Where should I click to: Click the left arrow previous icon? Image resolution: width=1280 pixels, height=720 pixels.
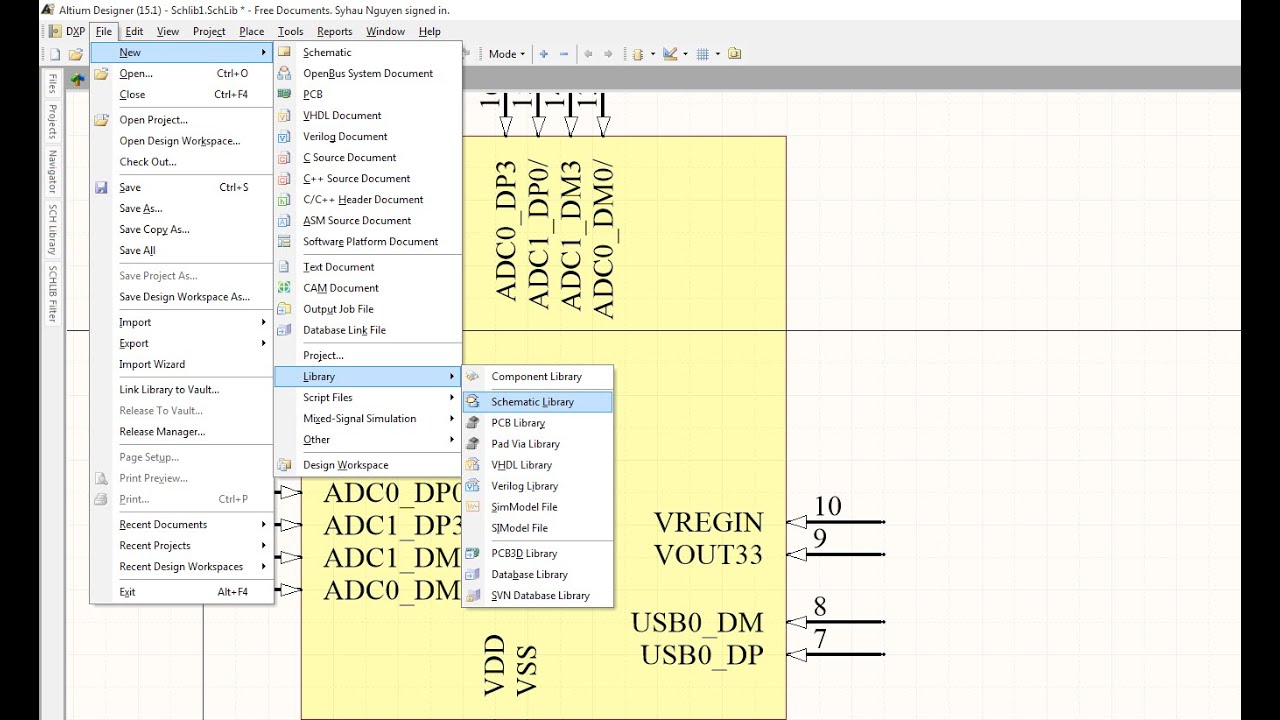tap(588, 54)
